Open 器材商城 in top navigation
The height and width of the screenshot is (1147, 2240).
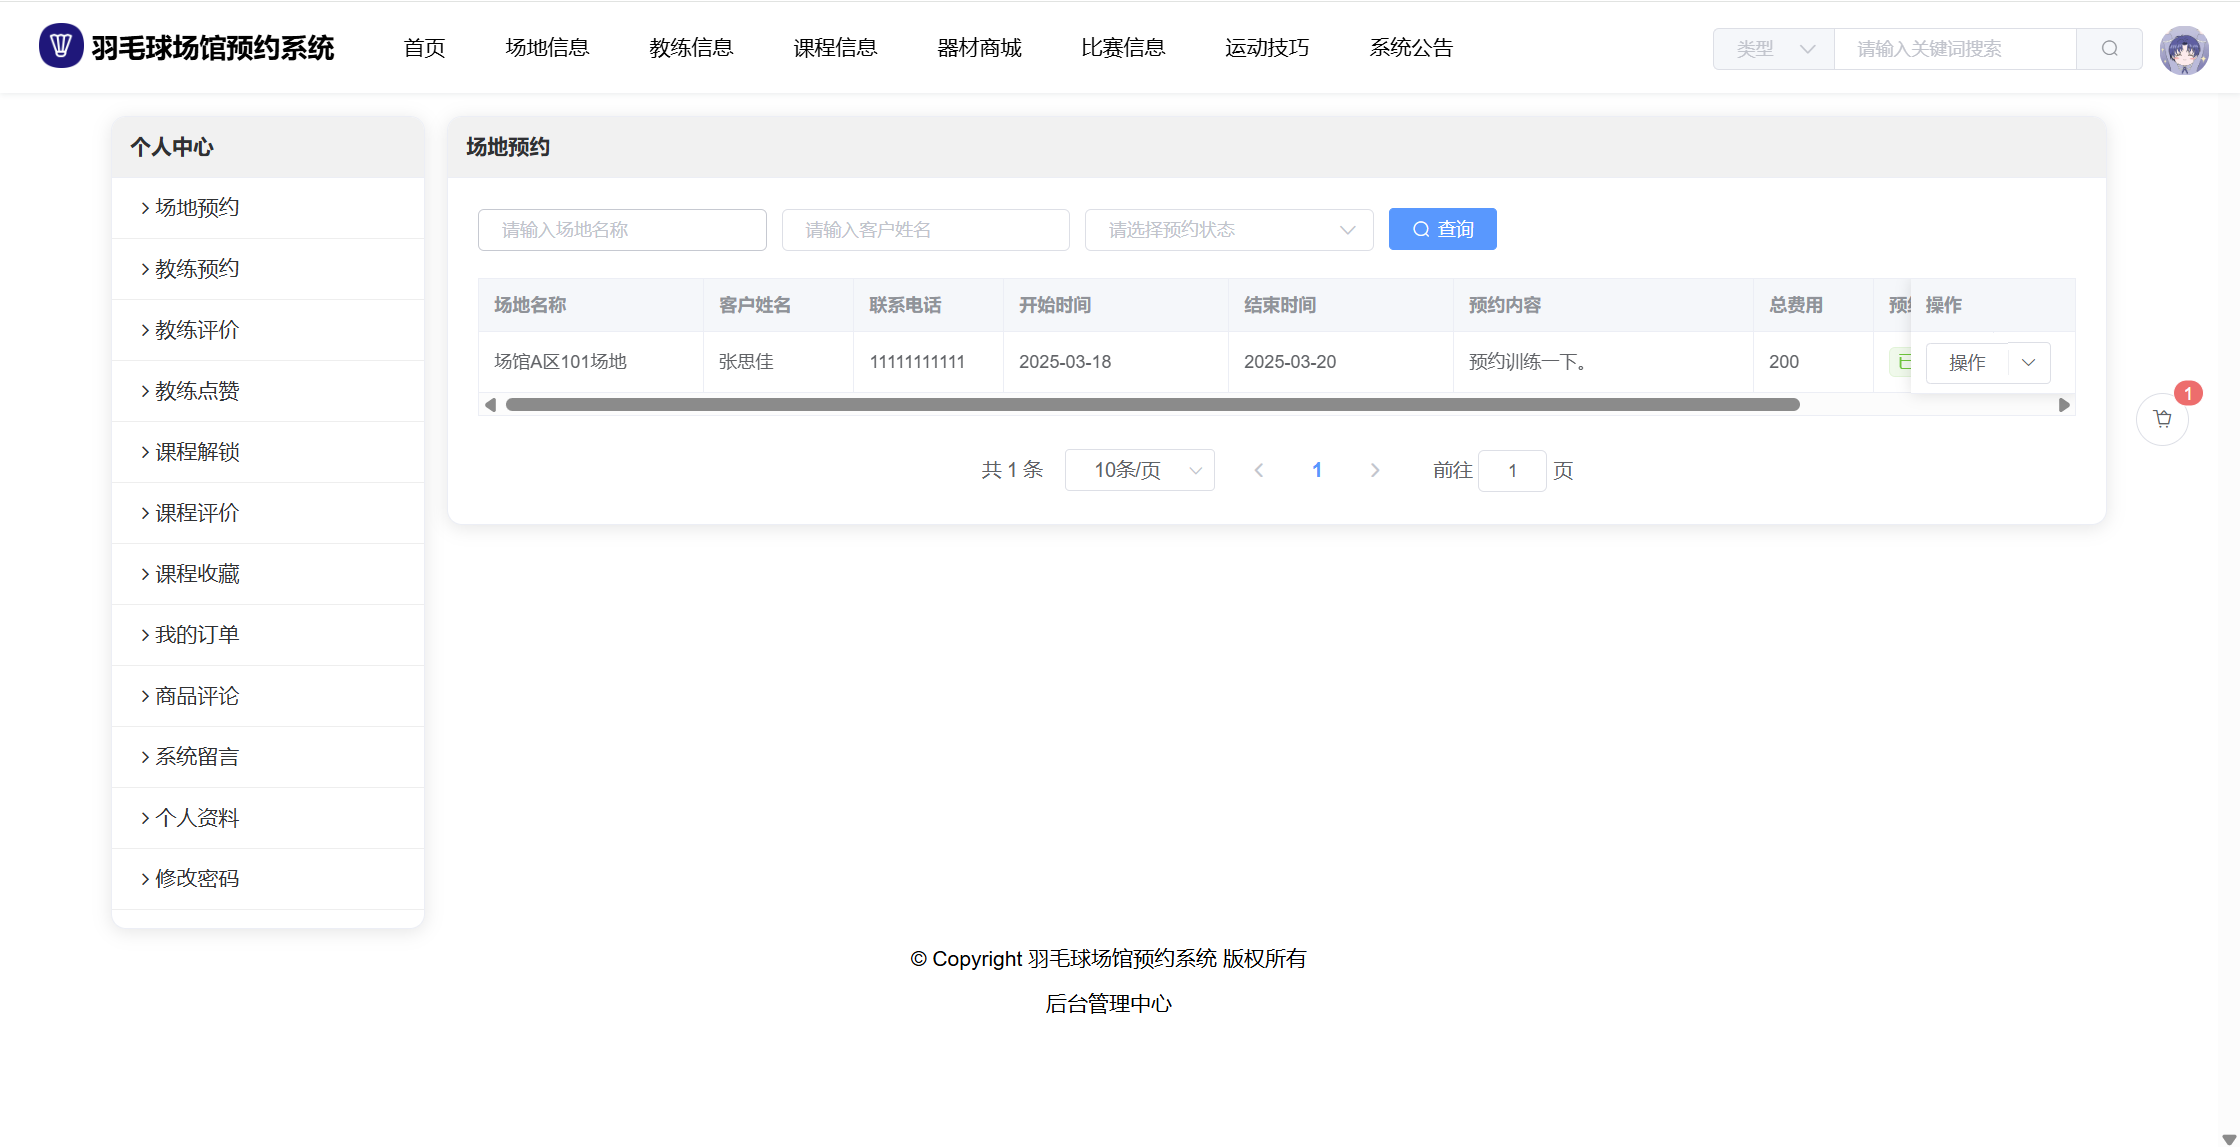coord(979,48)
